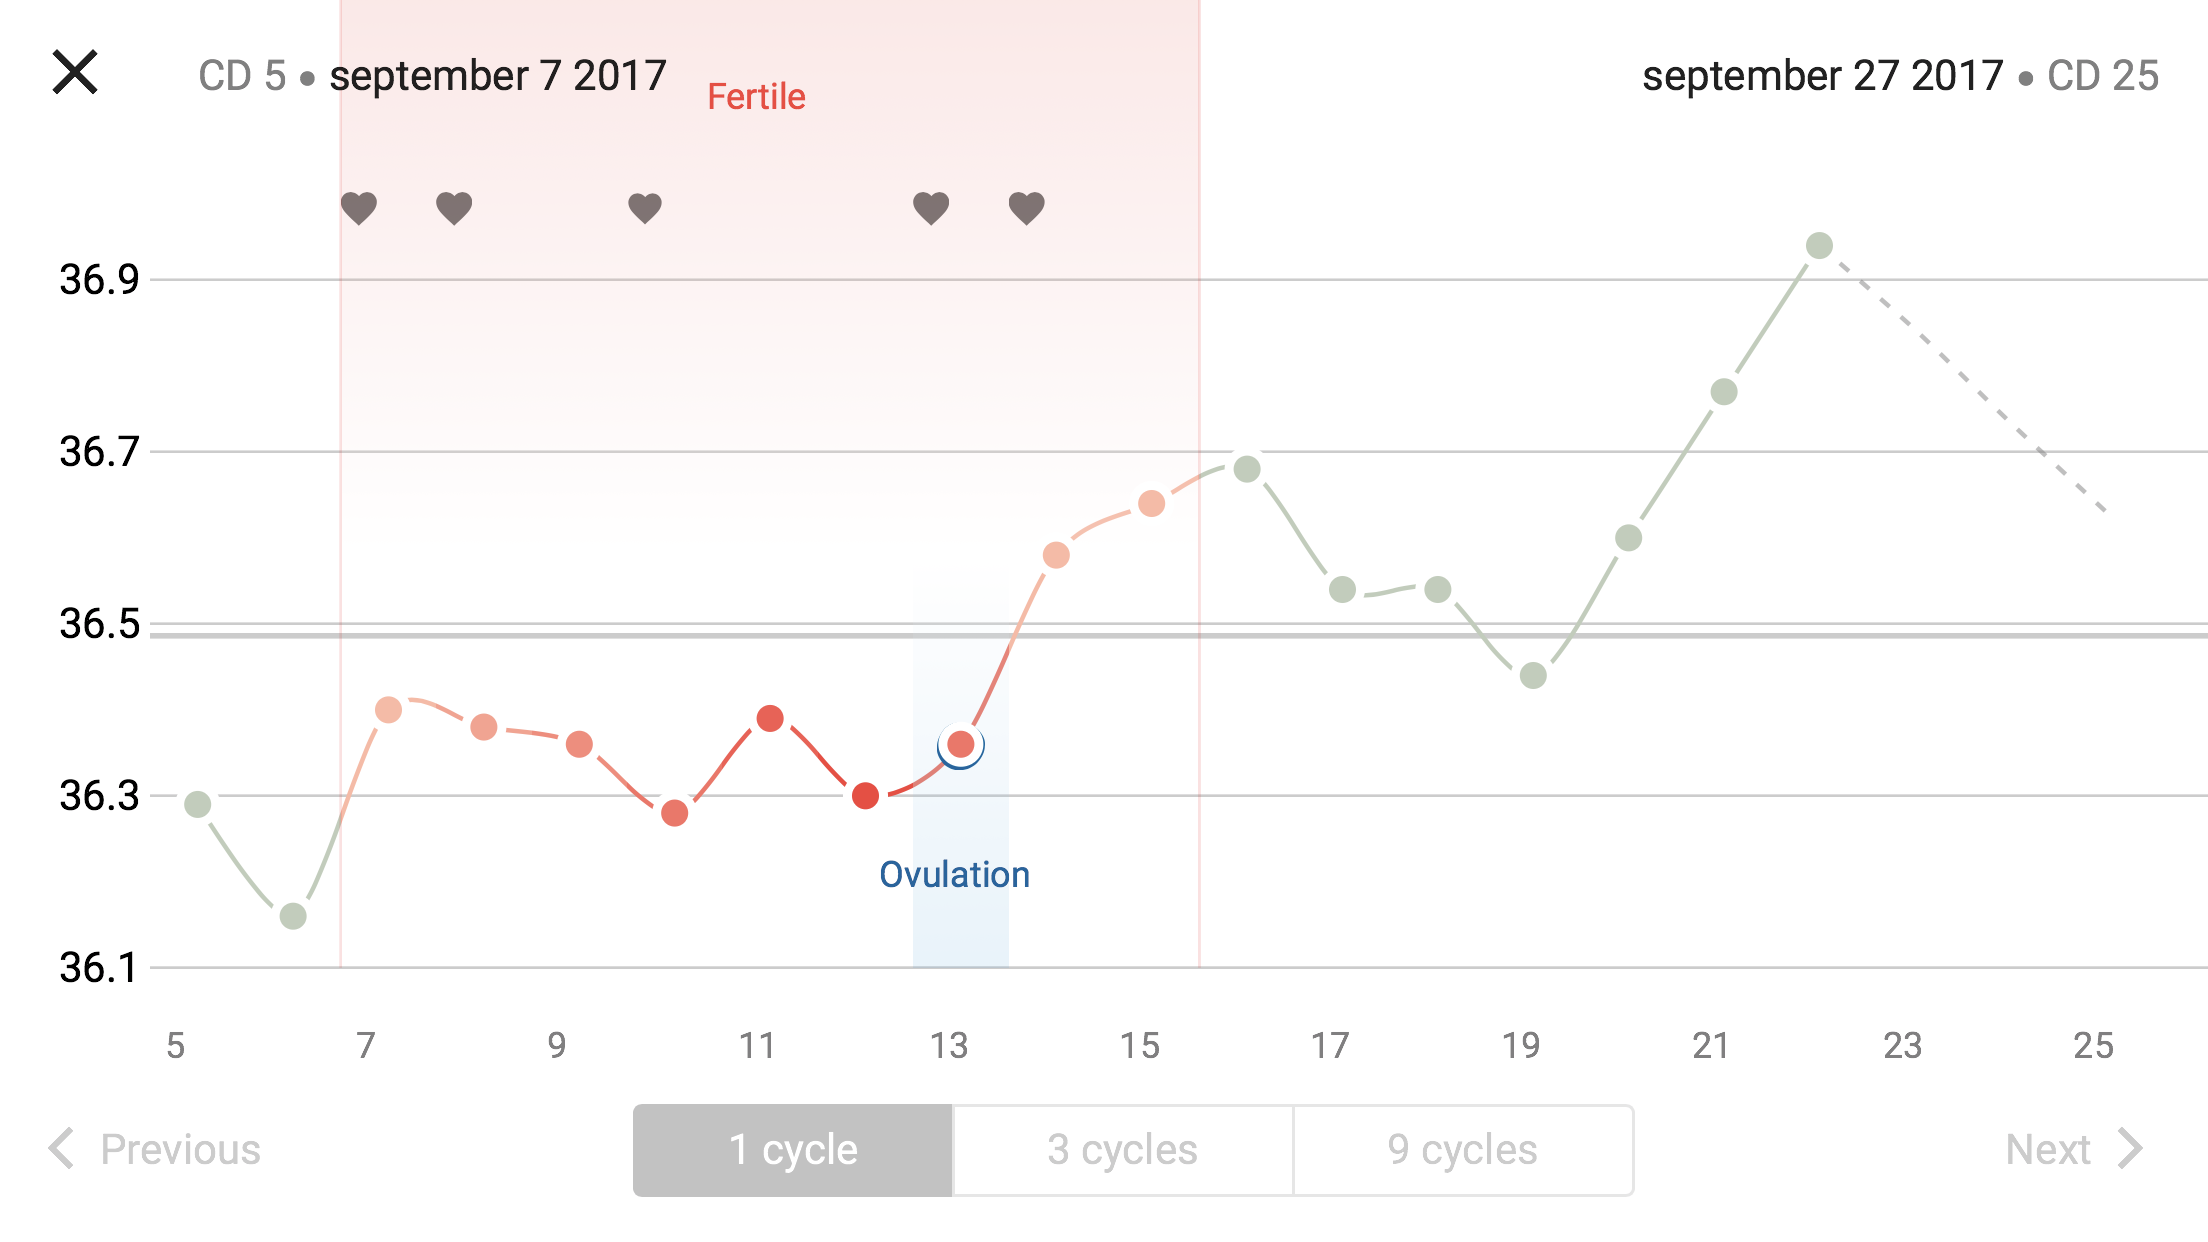Click the Next text button
2208x1242 pixels.
[2047, 1150]
